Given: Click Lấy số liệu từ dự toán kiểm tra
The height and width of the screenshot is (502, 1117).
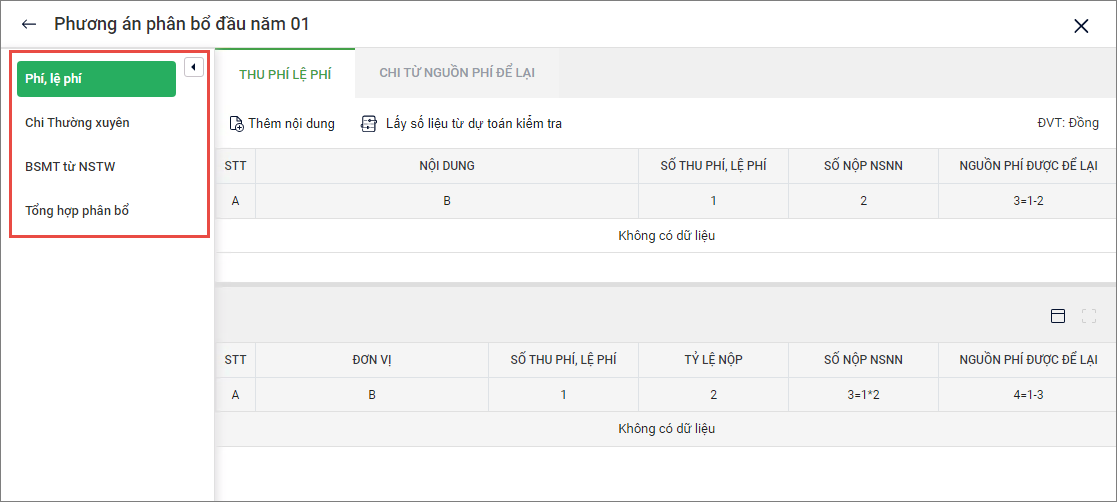Looking at the screenshot, I should [474, 124].
